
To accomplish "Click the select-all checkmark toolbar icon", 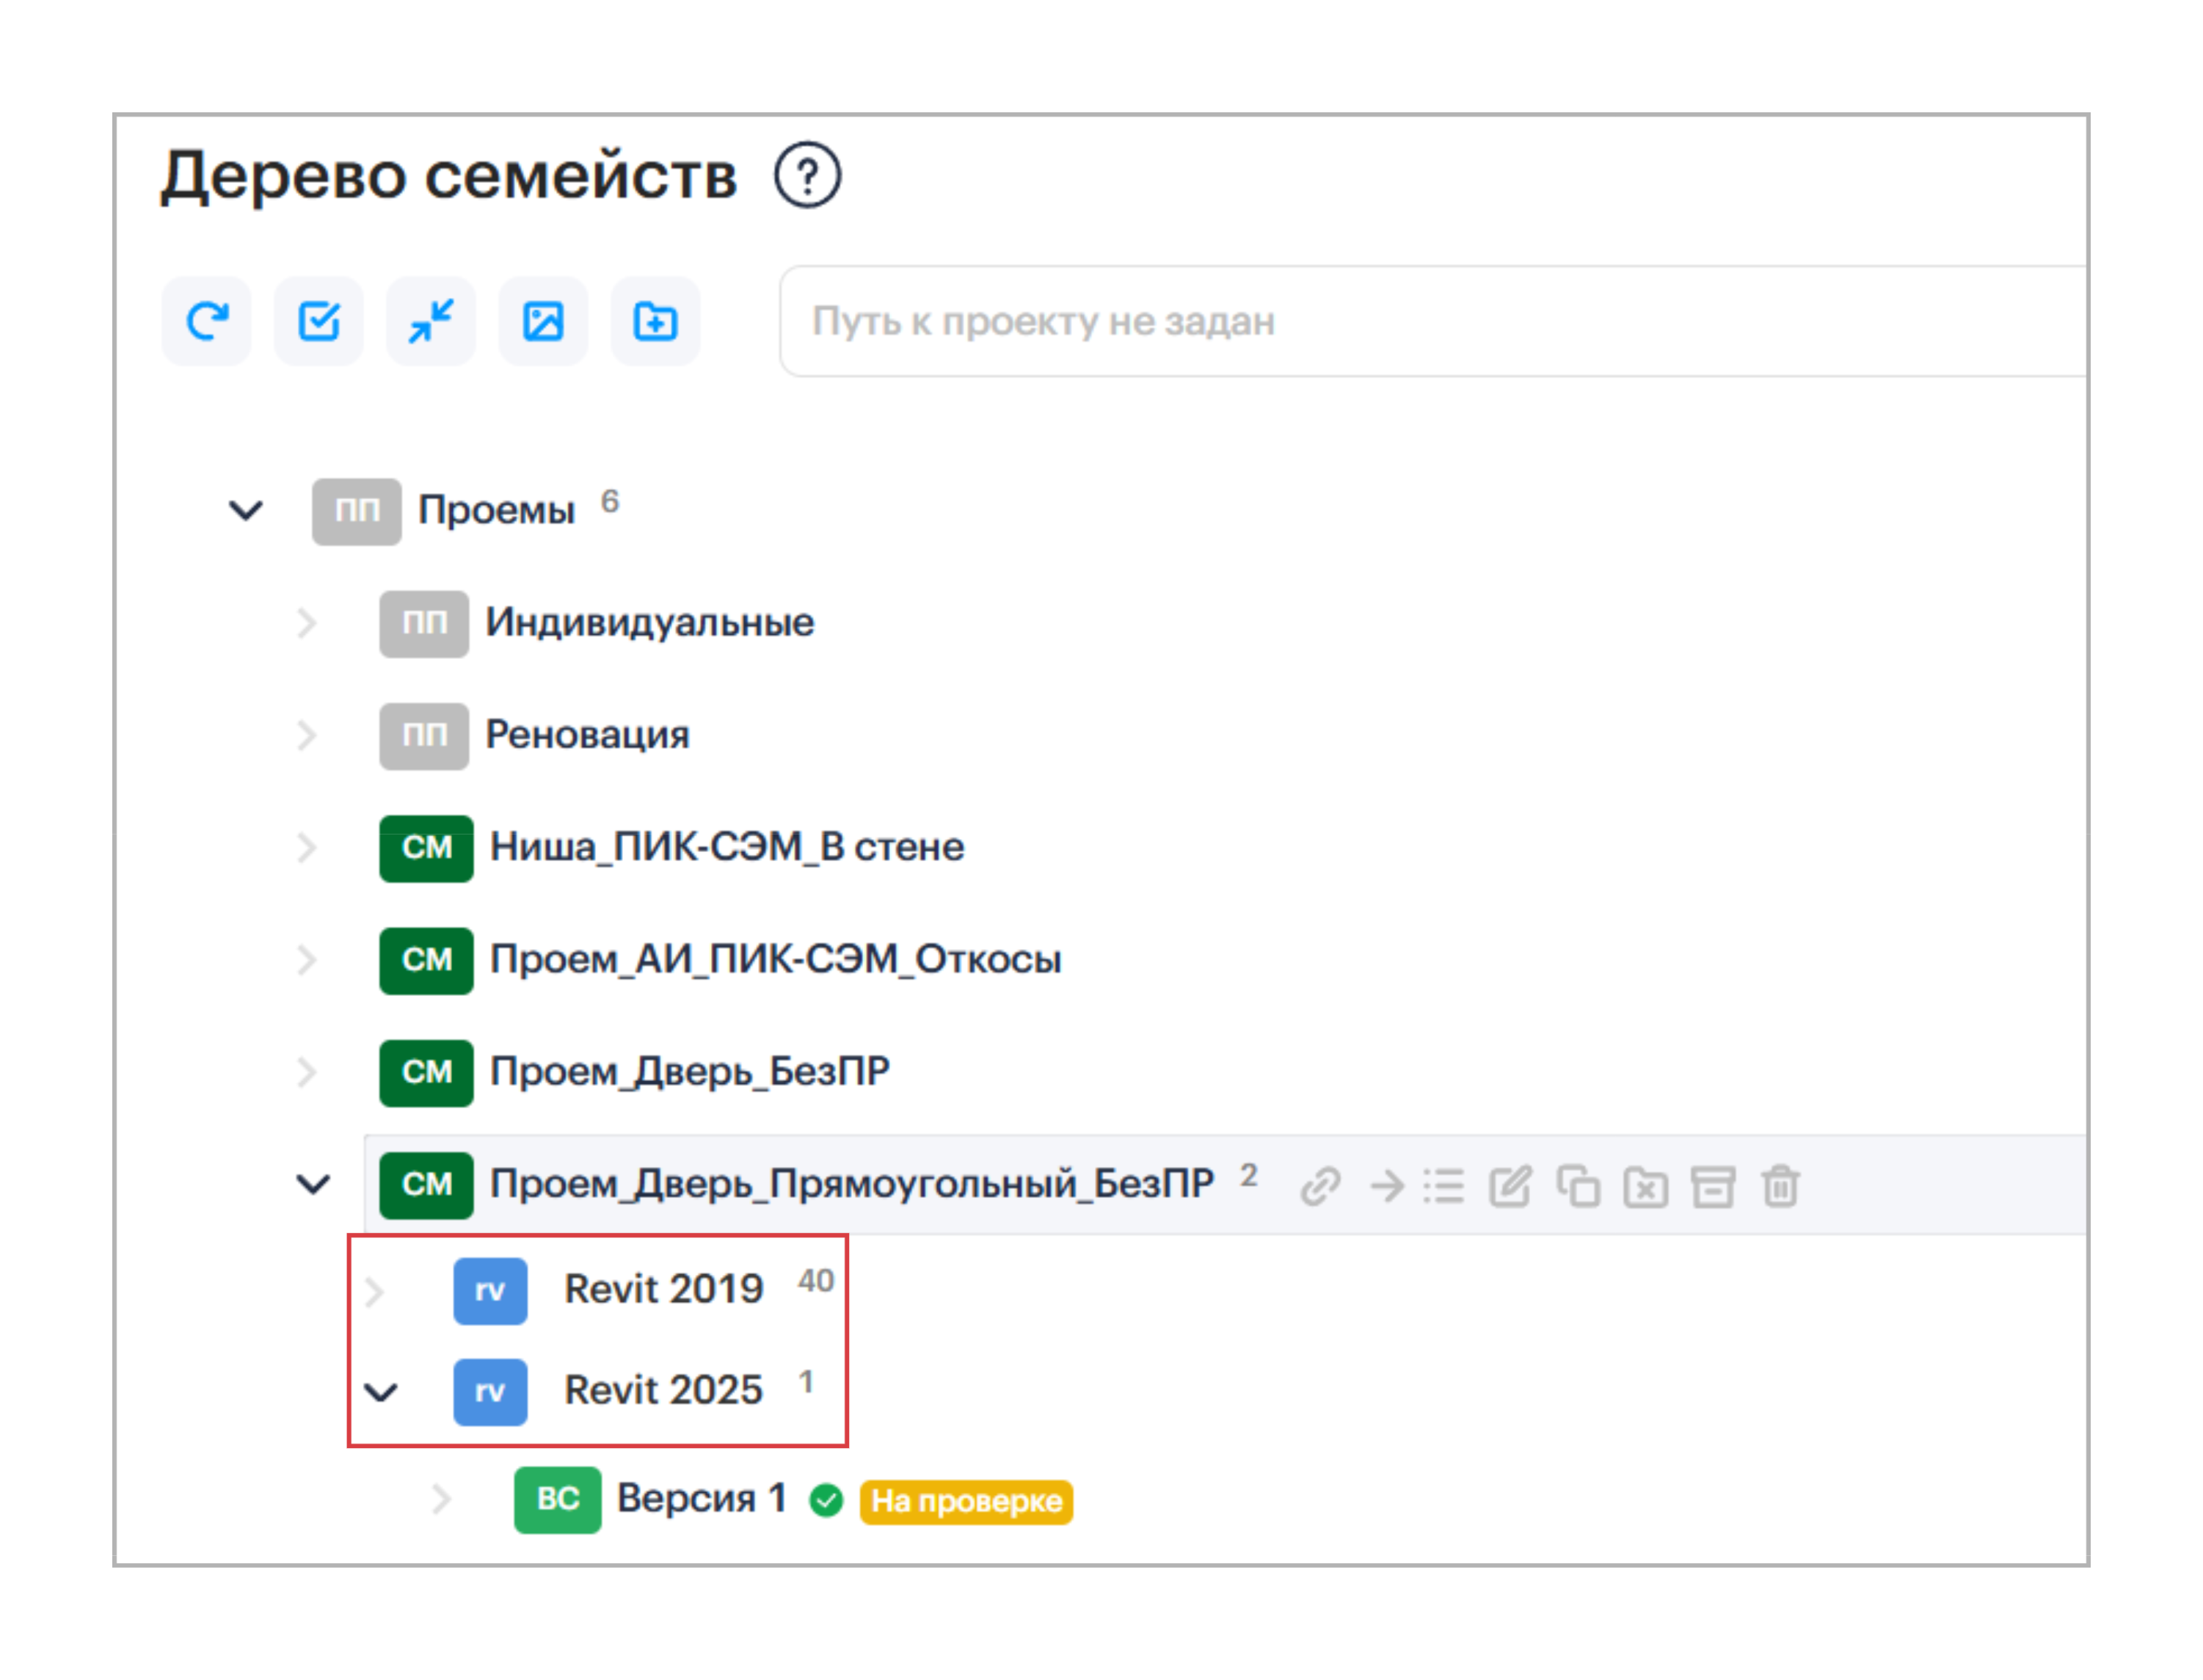I will (319, 321).
